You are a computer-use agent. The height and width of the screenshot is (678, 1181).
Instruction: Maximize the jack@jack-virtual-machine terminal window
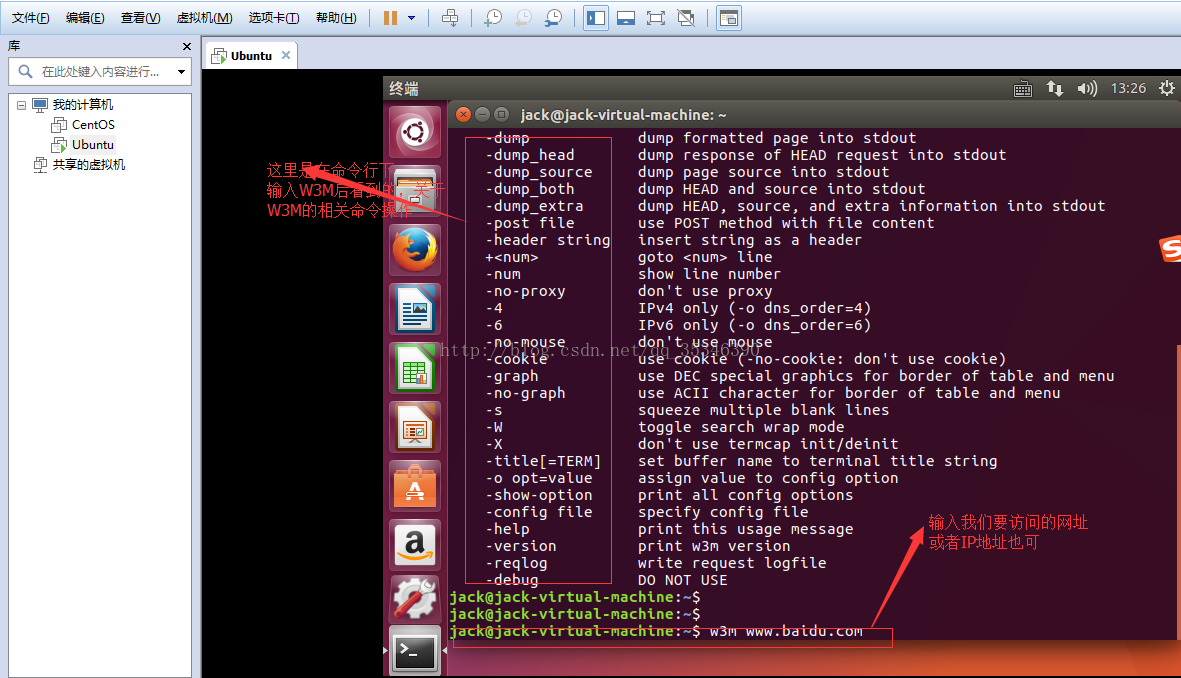[501, 115]
